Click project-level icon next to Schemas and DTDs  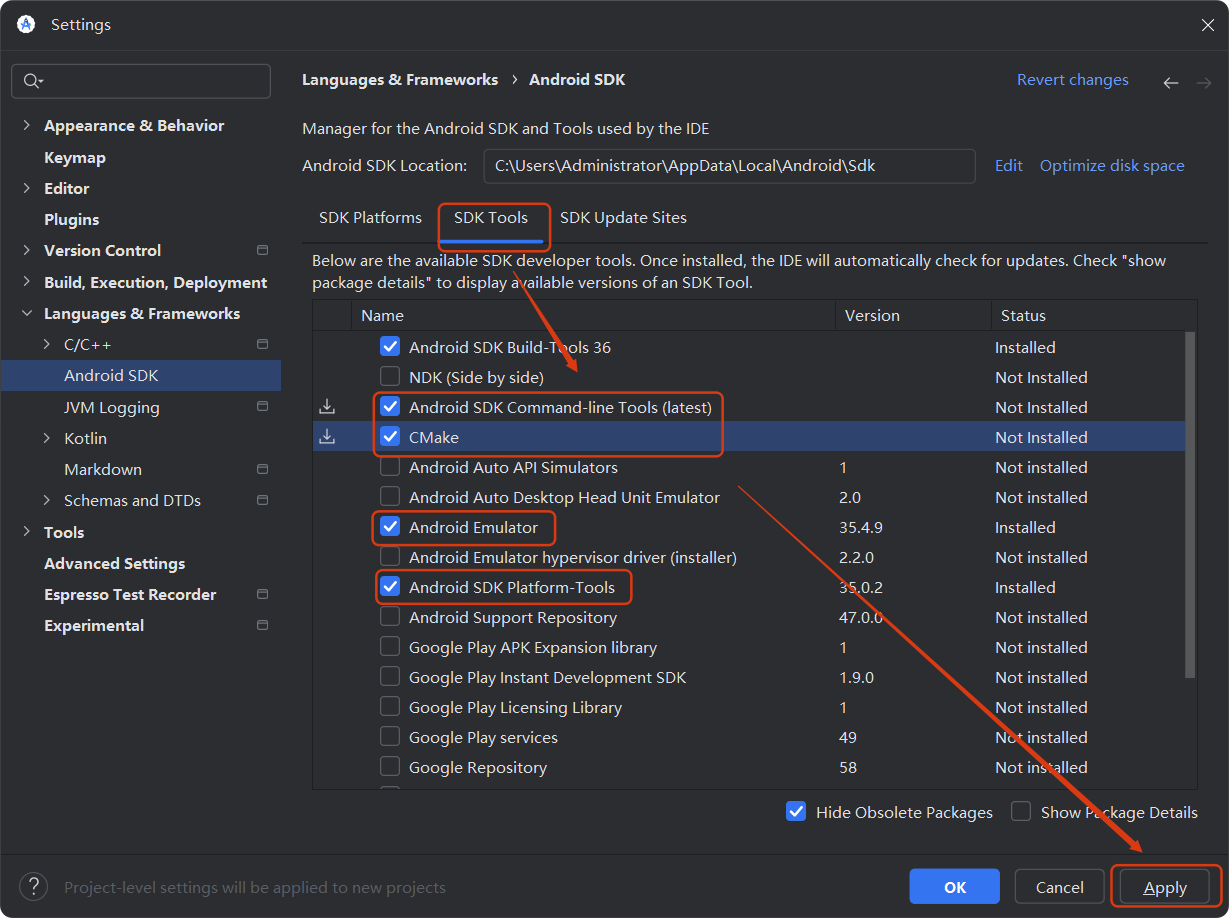coord(263,500)
